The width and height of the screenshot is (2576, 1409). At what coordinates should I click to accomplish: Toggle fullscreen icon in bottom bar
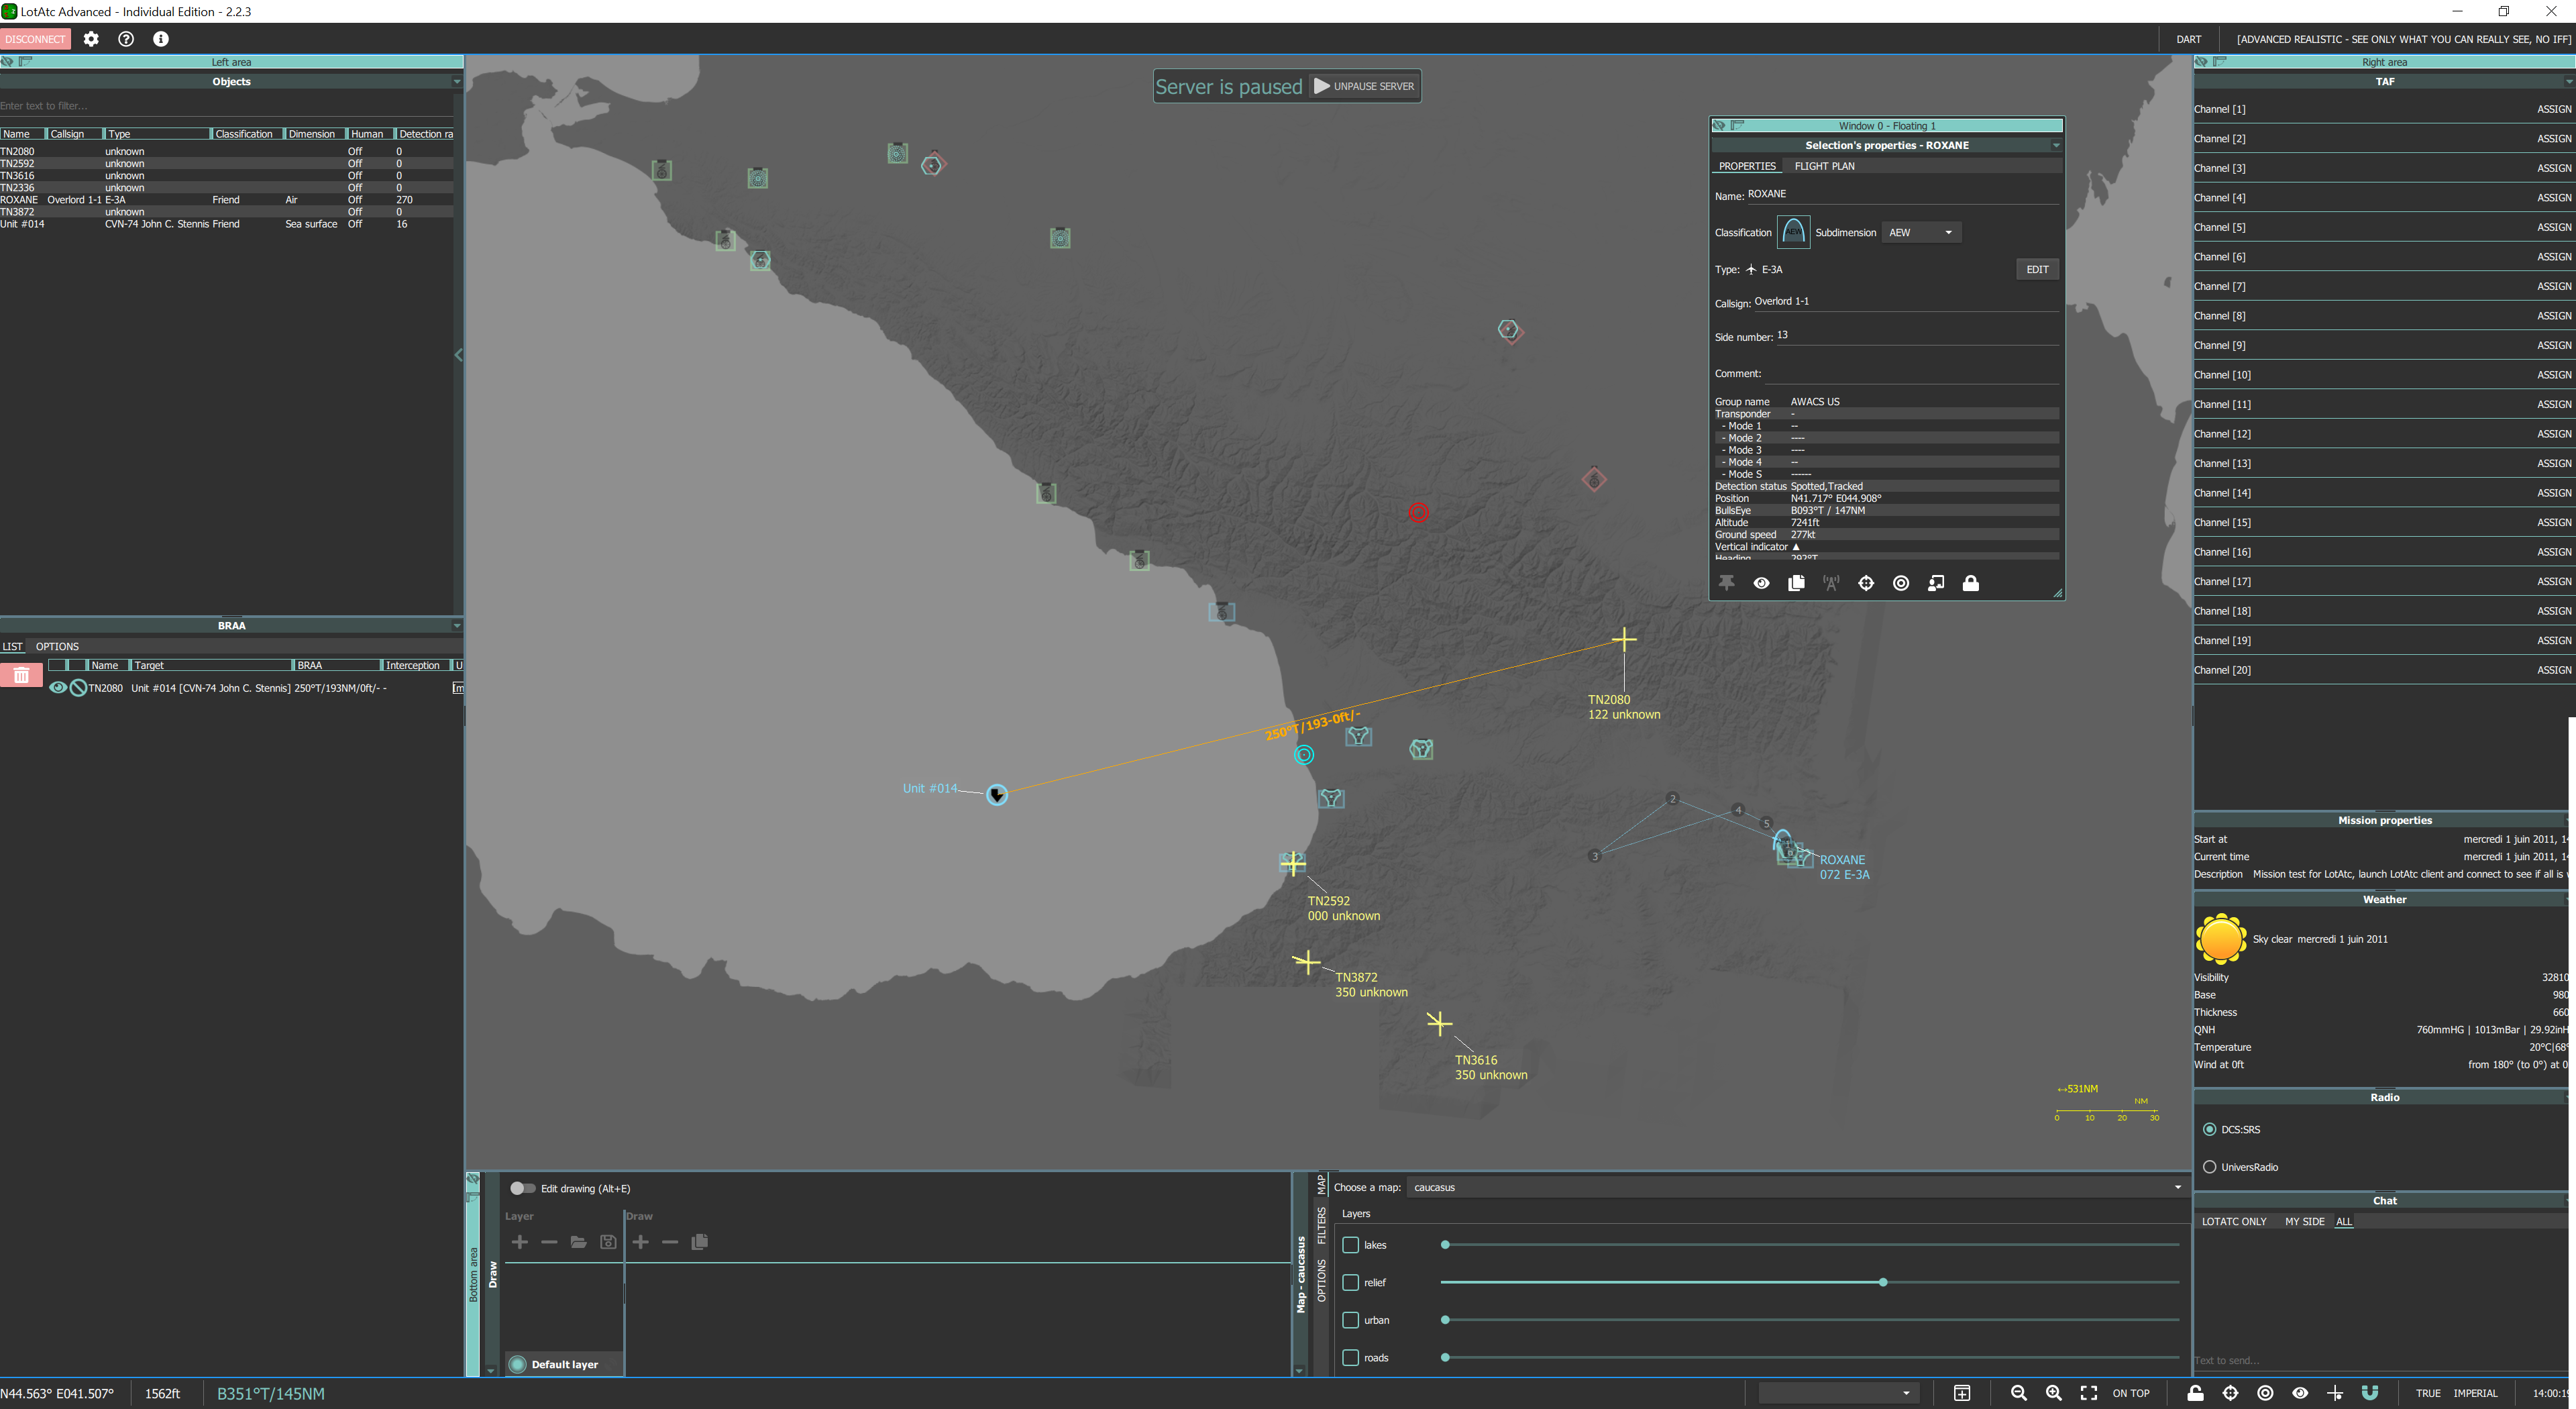(x=2088, y=1393)
